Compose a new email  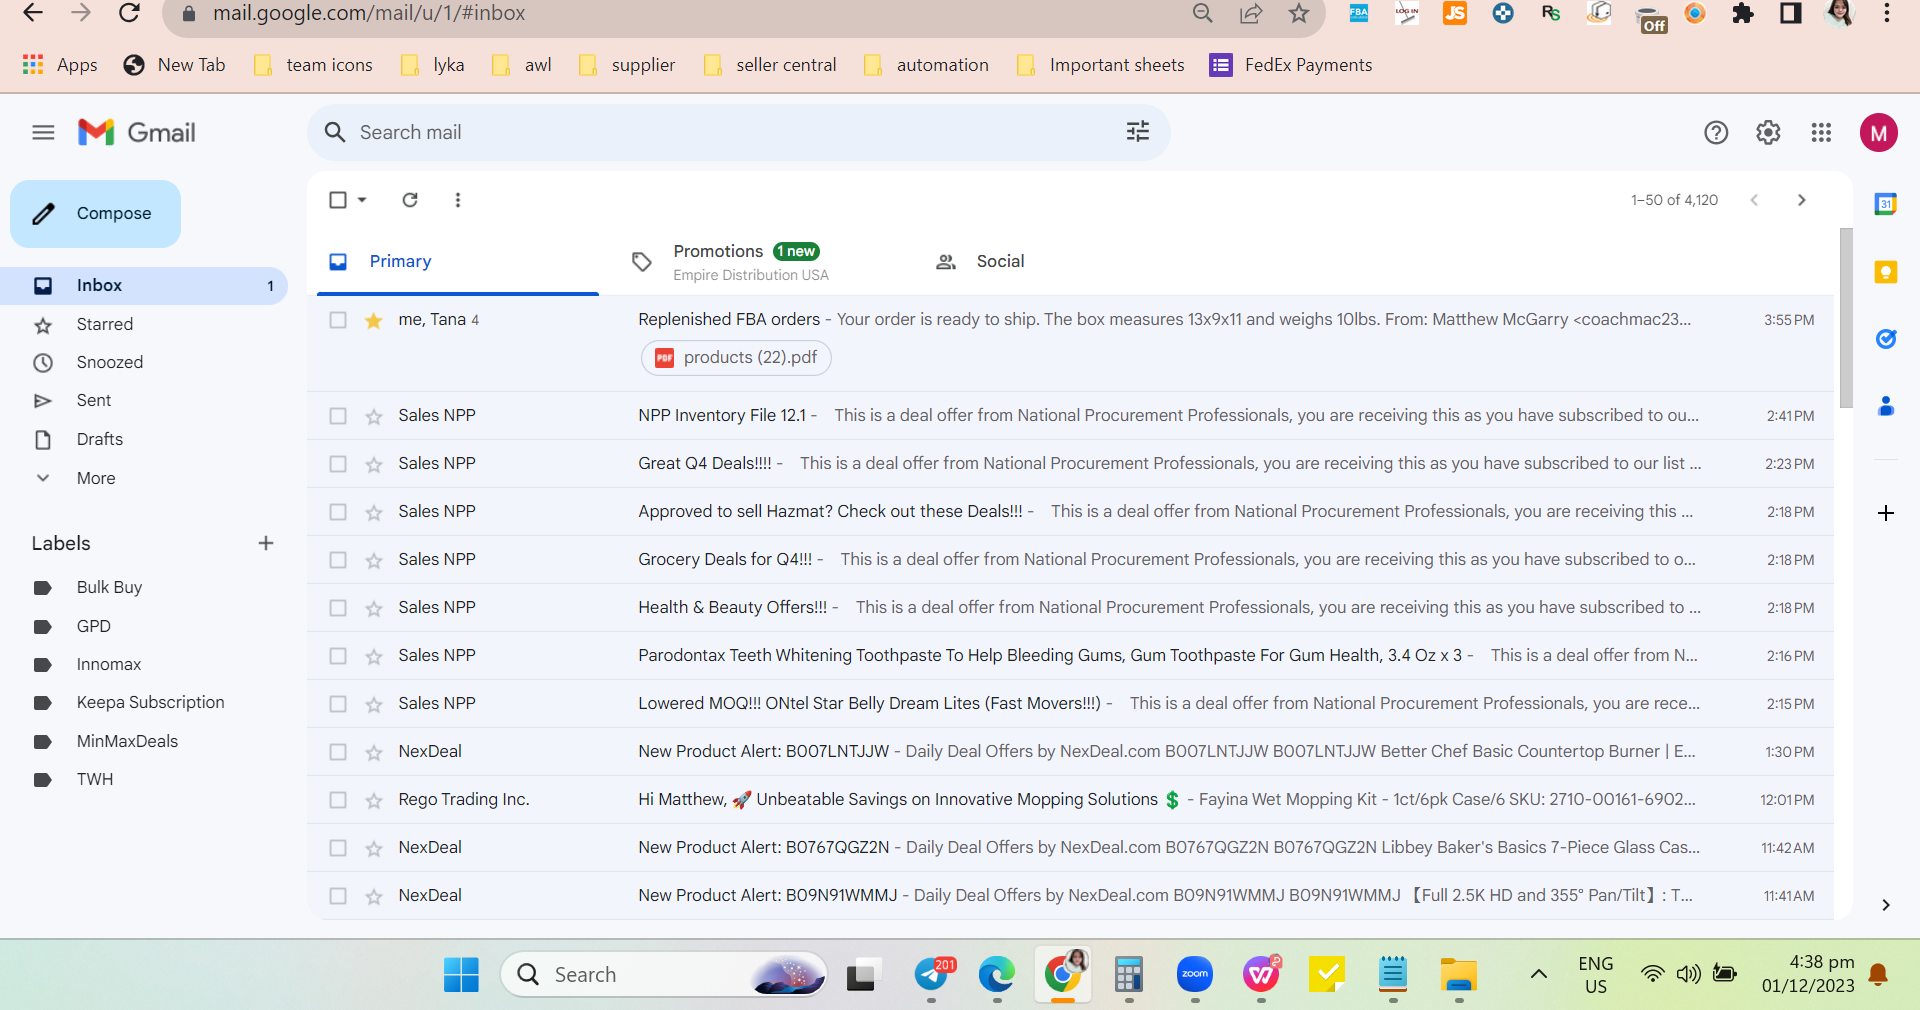(x=96, y=214)
